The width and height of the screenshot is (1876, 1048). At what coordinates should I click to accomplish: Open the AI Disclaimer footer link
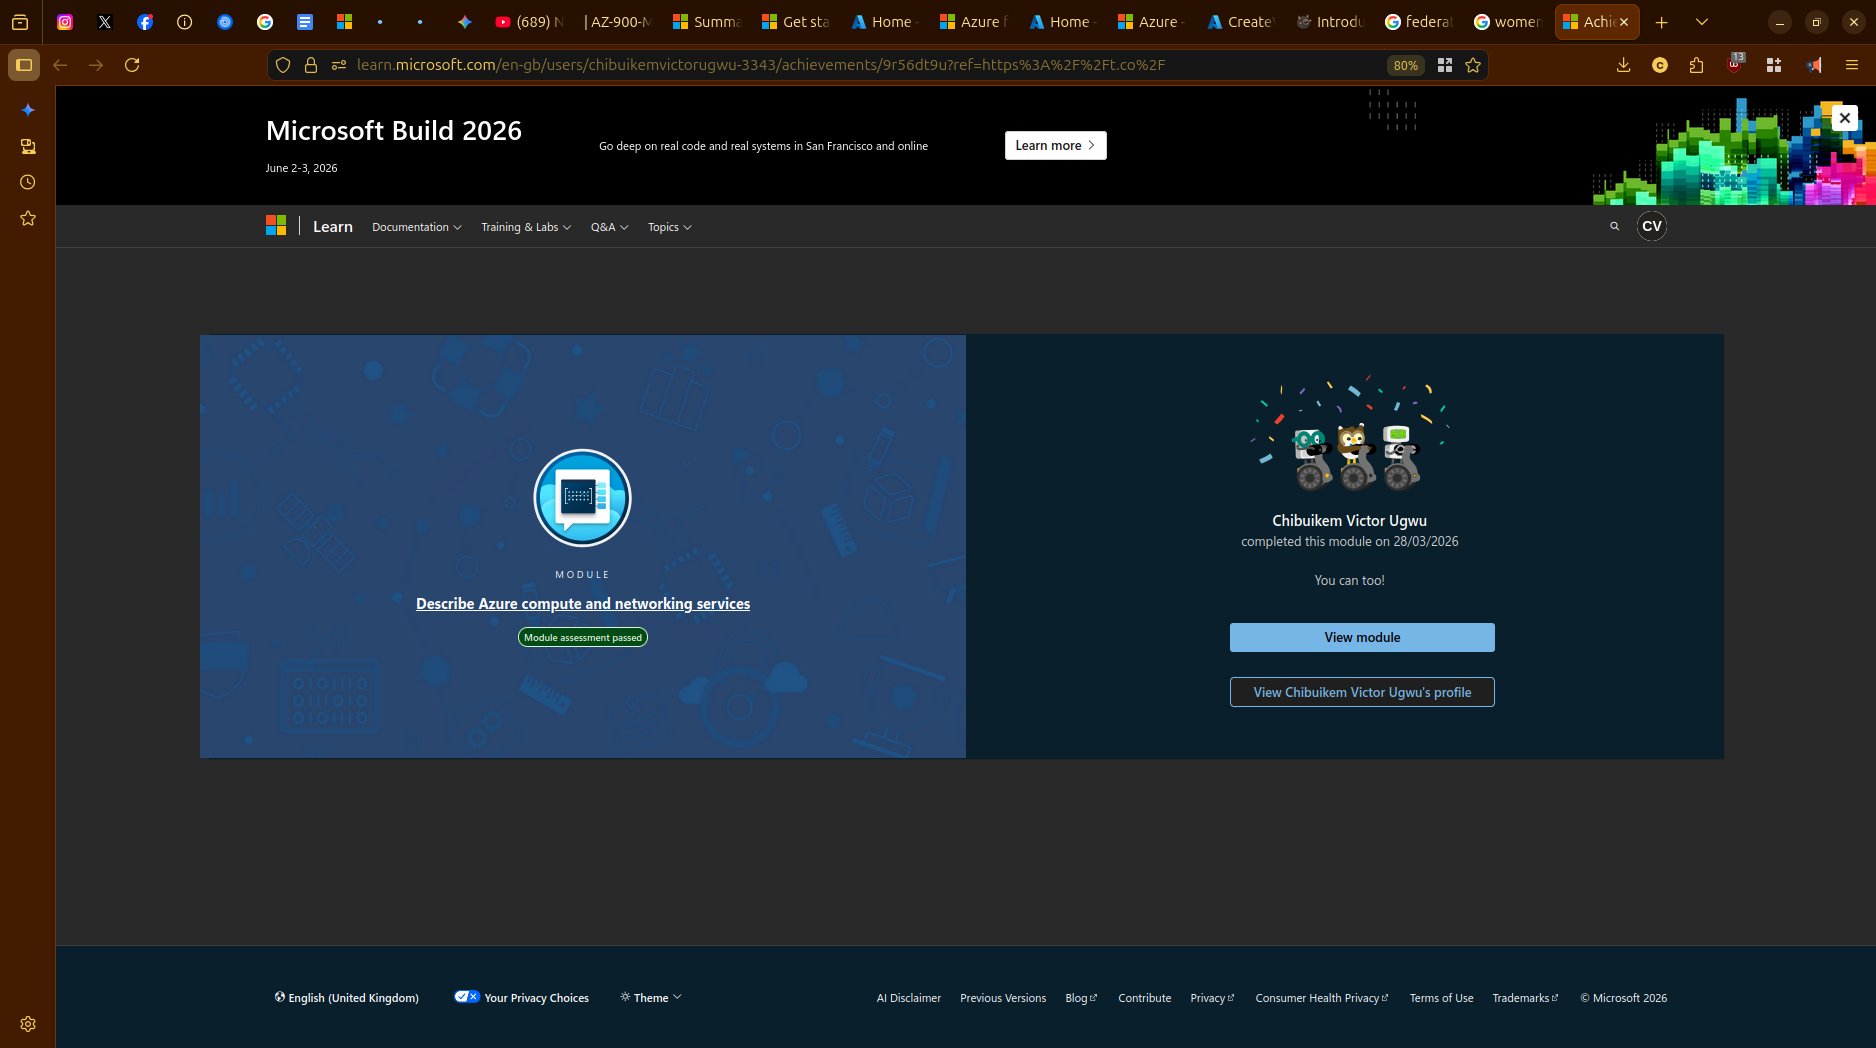coord(909,998)
